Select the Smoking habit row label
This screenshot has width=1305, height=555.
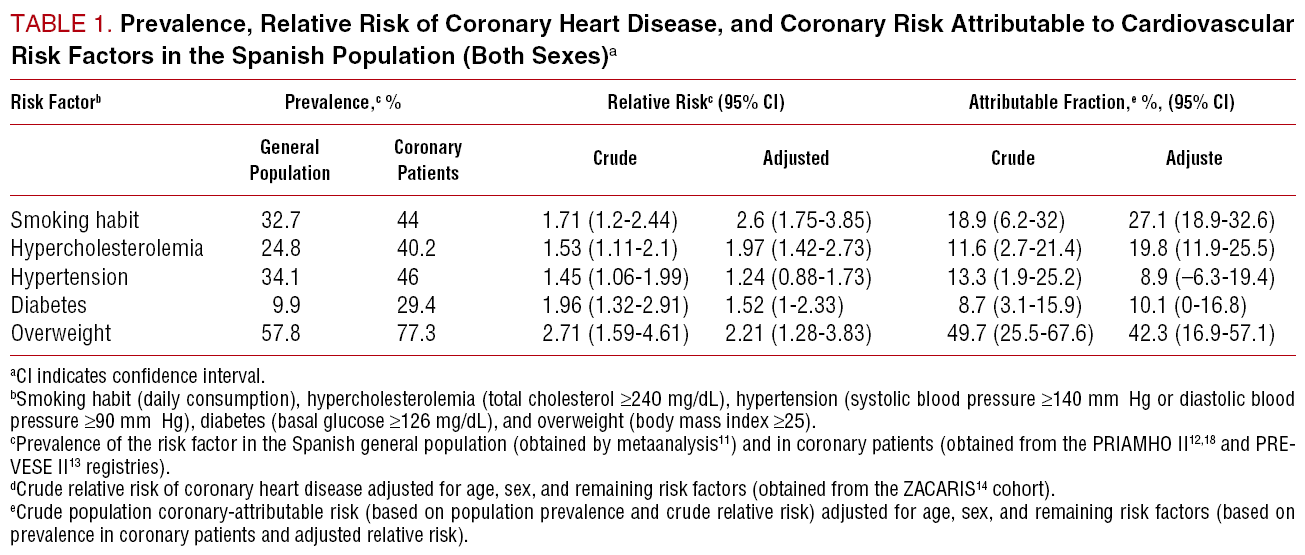75,221
